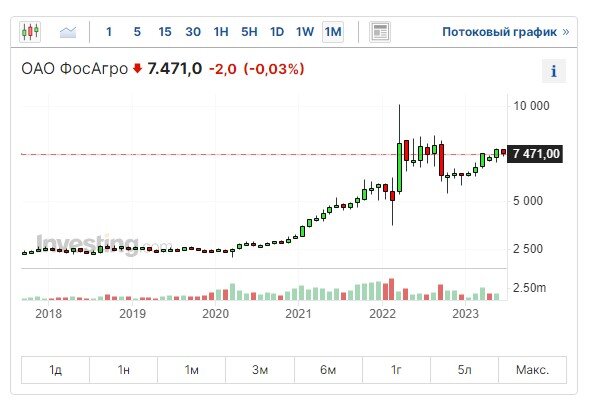Click the 2022 year label
Image resolution: width=590 pixels, height=407 pixels.
pyautogui.click(x=382, y=314)
